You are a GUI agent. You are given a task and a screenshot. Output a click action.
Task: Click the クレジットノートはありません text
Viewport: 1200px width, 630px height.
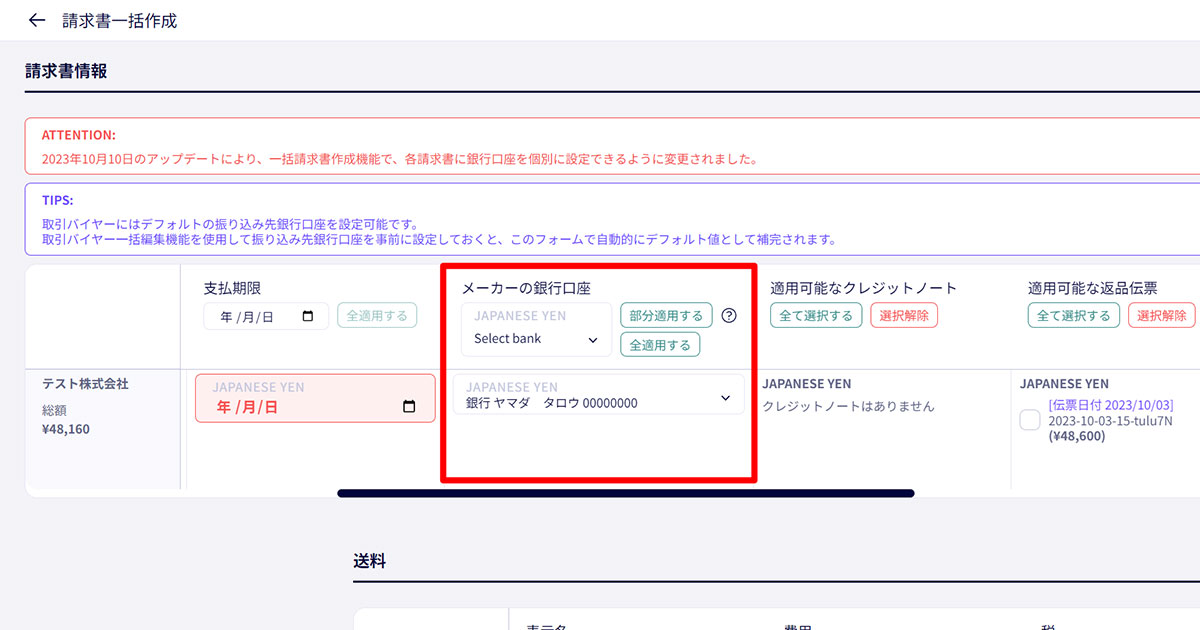pos(848,406)
